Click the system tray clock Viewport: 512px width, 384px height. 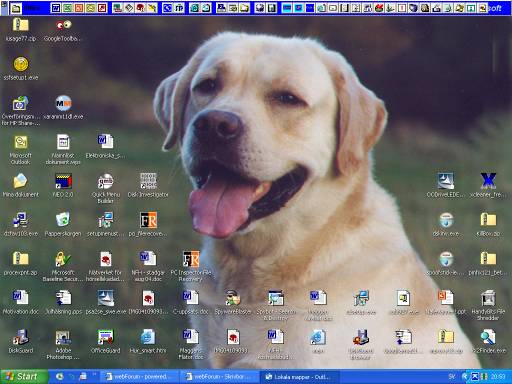point(498,377)
